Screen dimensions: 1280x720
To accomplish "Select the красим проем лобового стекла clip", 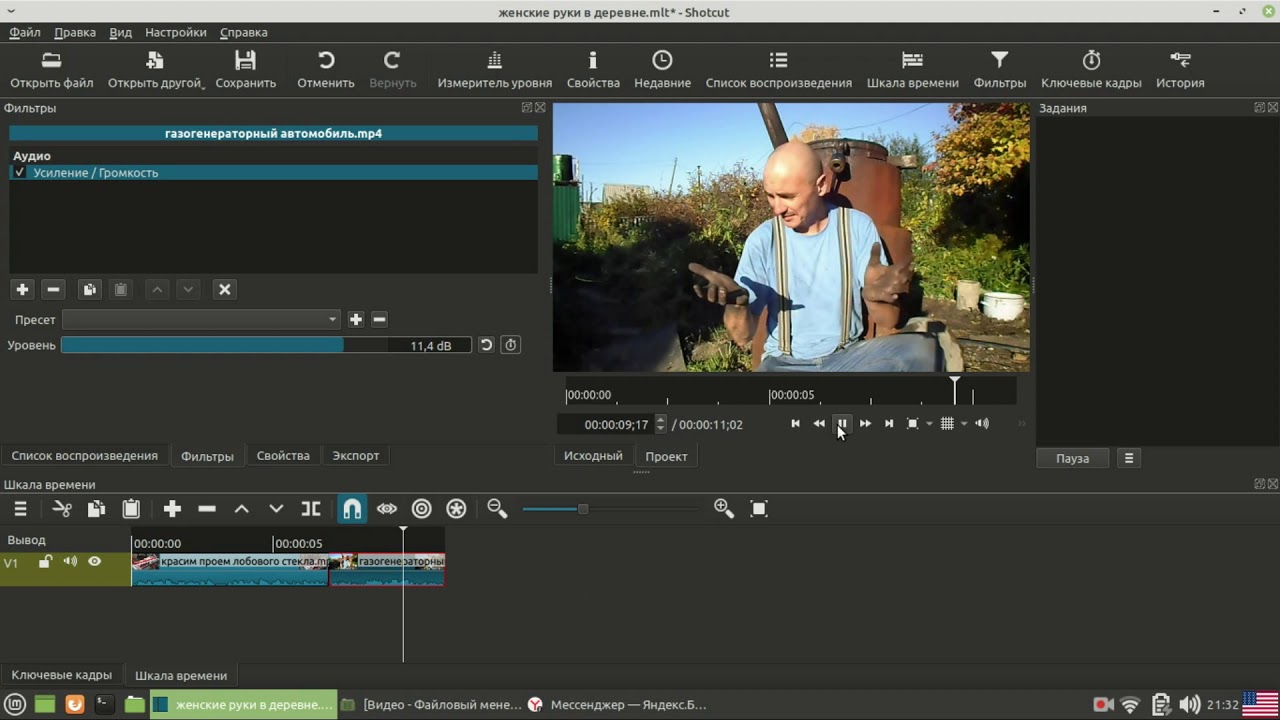I will point(230,569).
